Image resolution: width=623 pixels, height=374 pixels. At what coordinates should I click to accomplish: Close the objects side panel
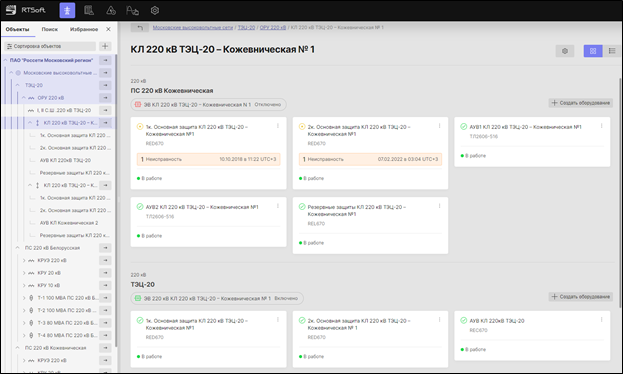point(108,29)
